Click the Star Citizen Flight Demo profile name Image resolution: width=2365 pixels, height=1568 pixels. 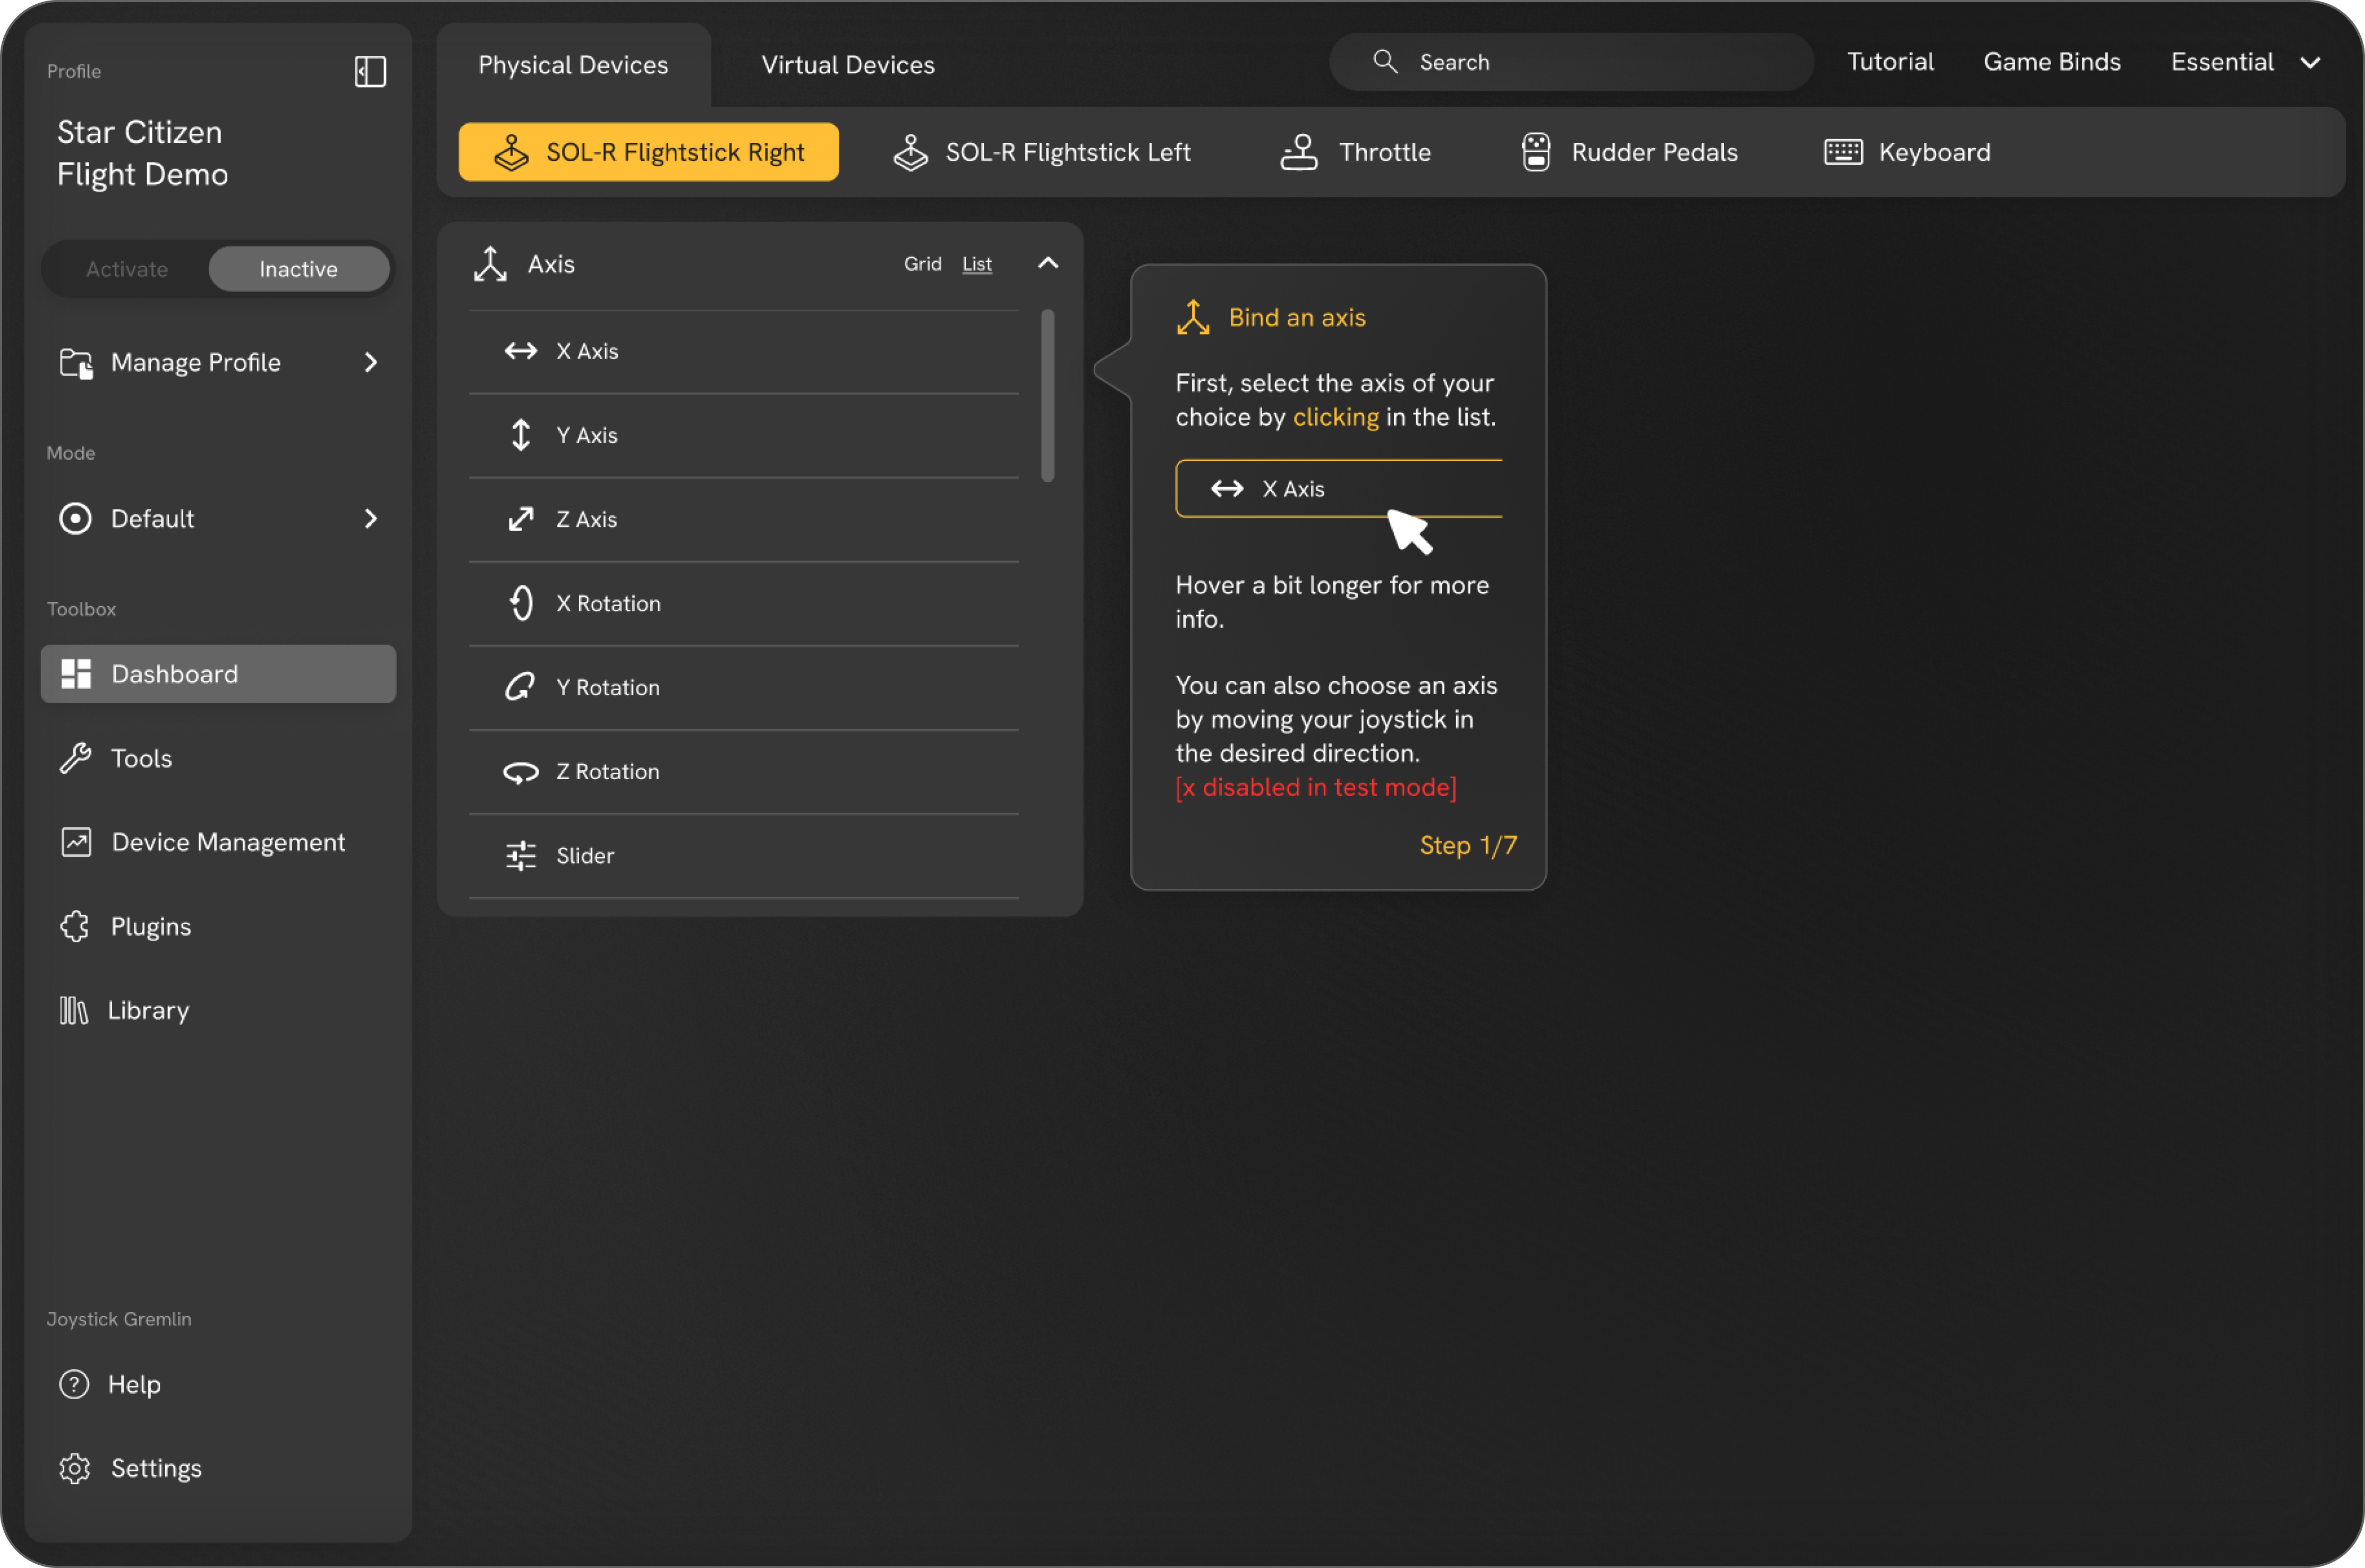click(142, 153)
